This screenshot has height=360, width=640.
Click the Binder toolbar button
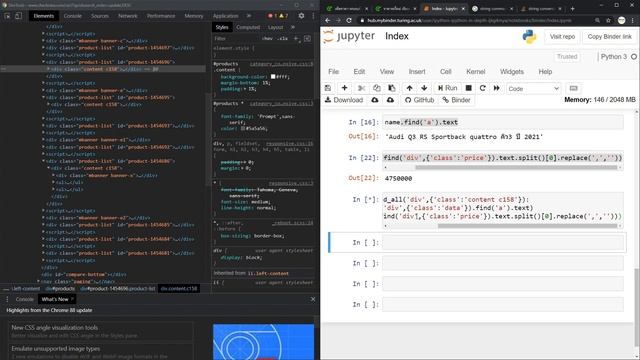[456, 100]
